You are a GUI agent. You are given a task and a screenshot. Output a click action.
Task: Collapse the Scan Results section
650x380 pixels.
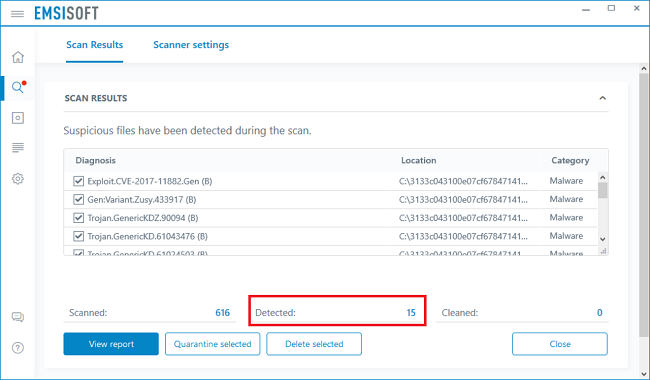coord(602,98)
